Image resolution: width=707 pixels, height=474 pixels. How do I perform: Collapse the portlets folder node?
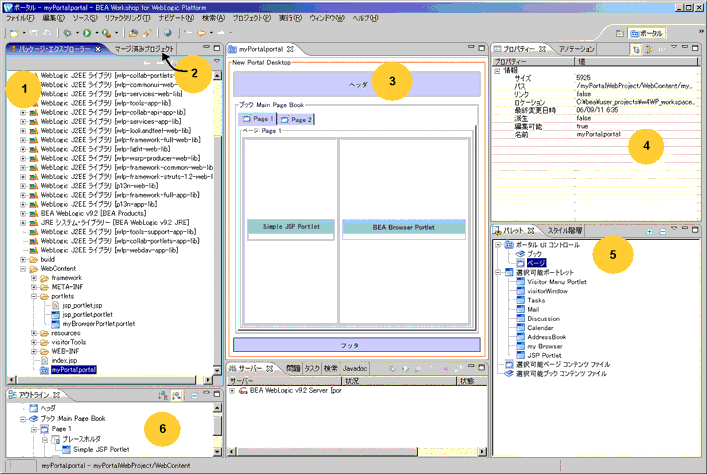(x=34, y=296)
